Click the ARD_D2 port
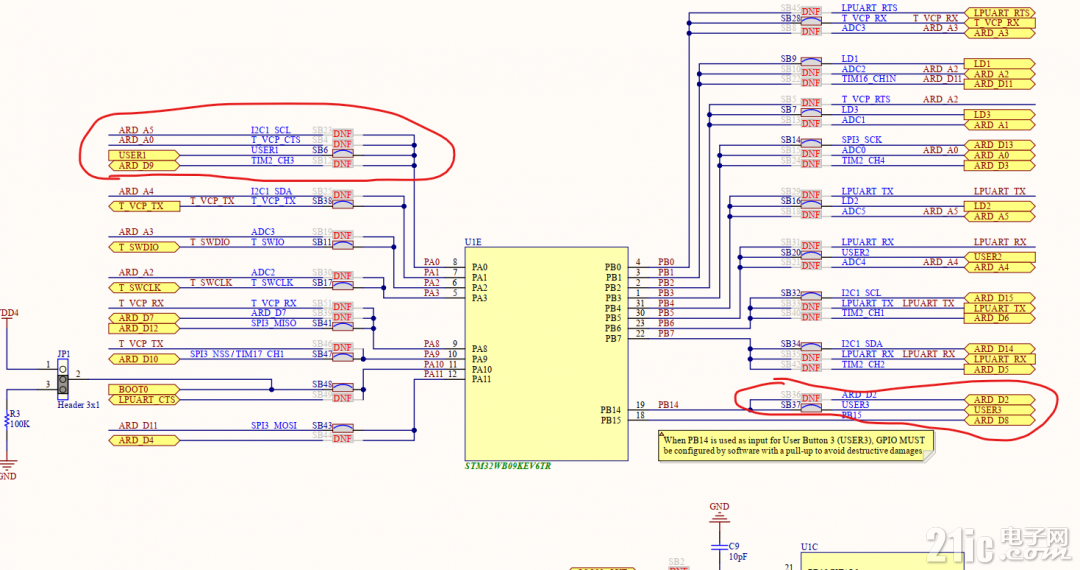Screen dimensions: 1080x570 1000,400
